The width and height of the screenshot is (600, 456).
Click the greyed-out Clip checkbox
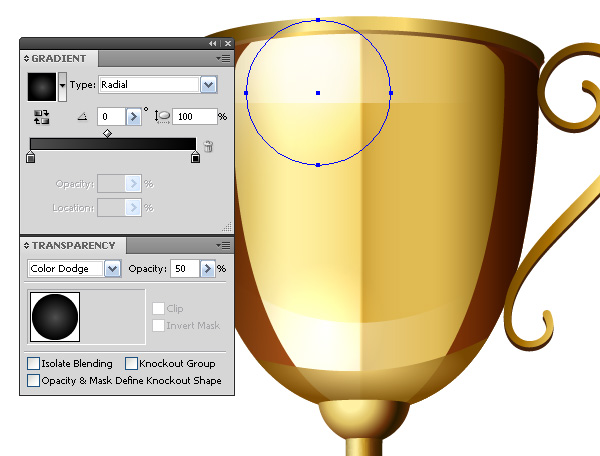point(158,308)
